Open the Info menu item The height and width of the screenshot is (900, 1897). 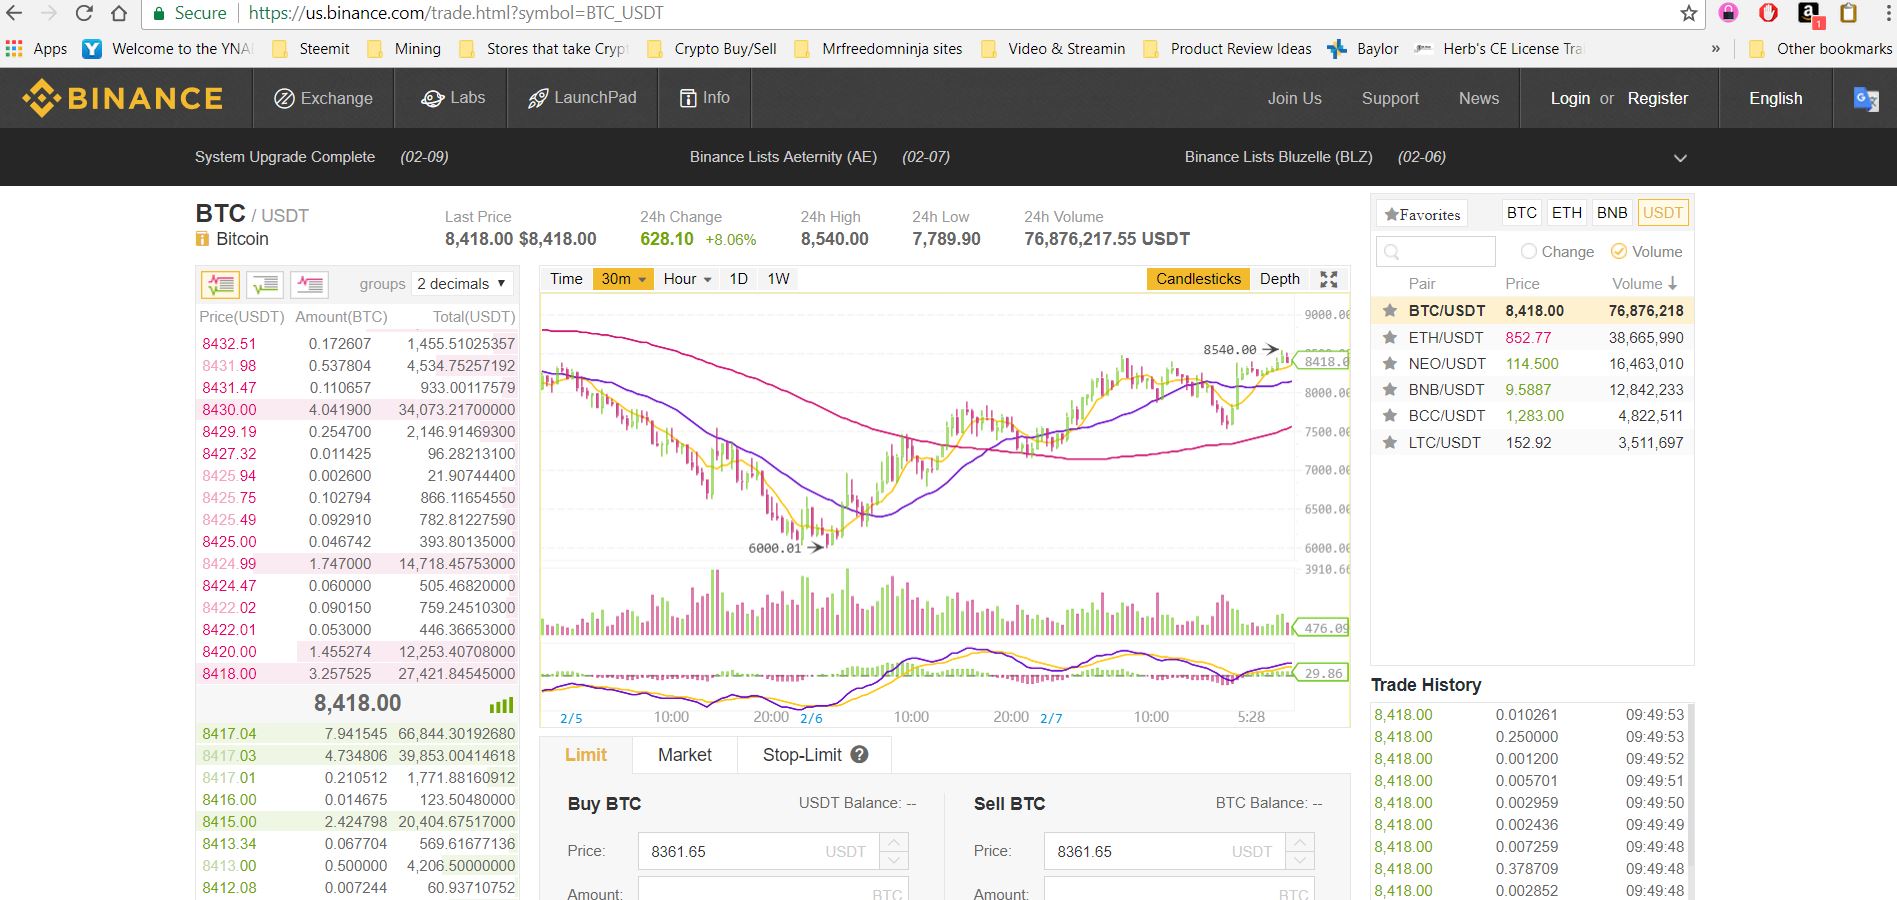tap(704, 98)
